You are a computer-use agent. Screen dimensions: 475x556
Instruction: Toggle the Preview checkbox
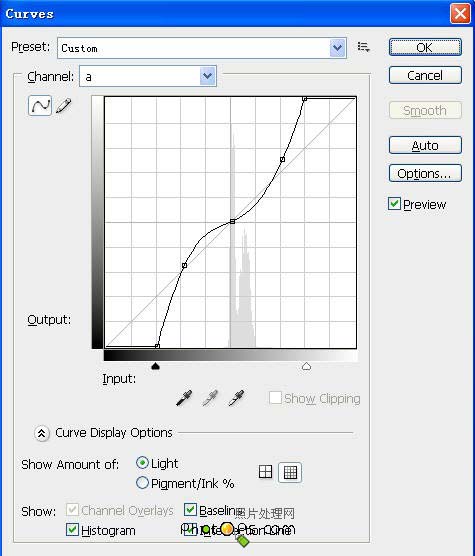tap(394, 204)
